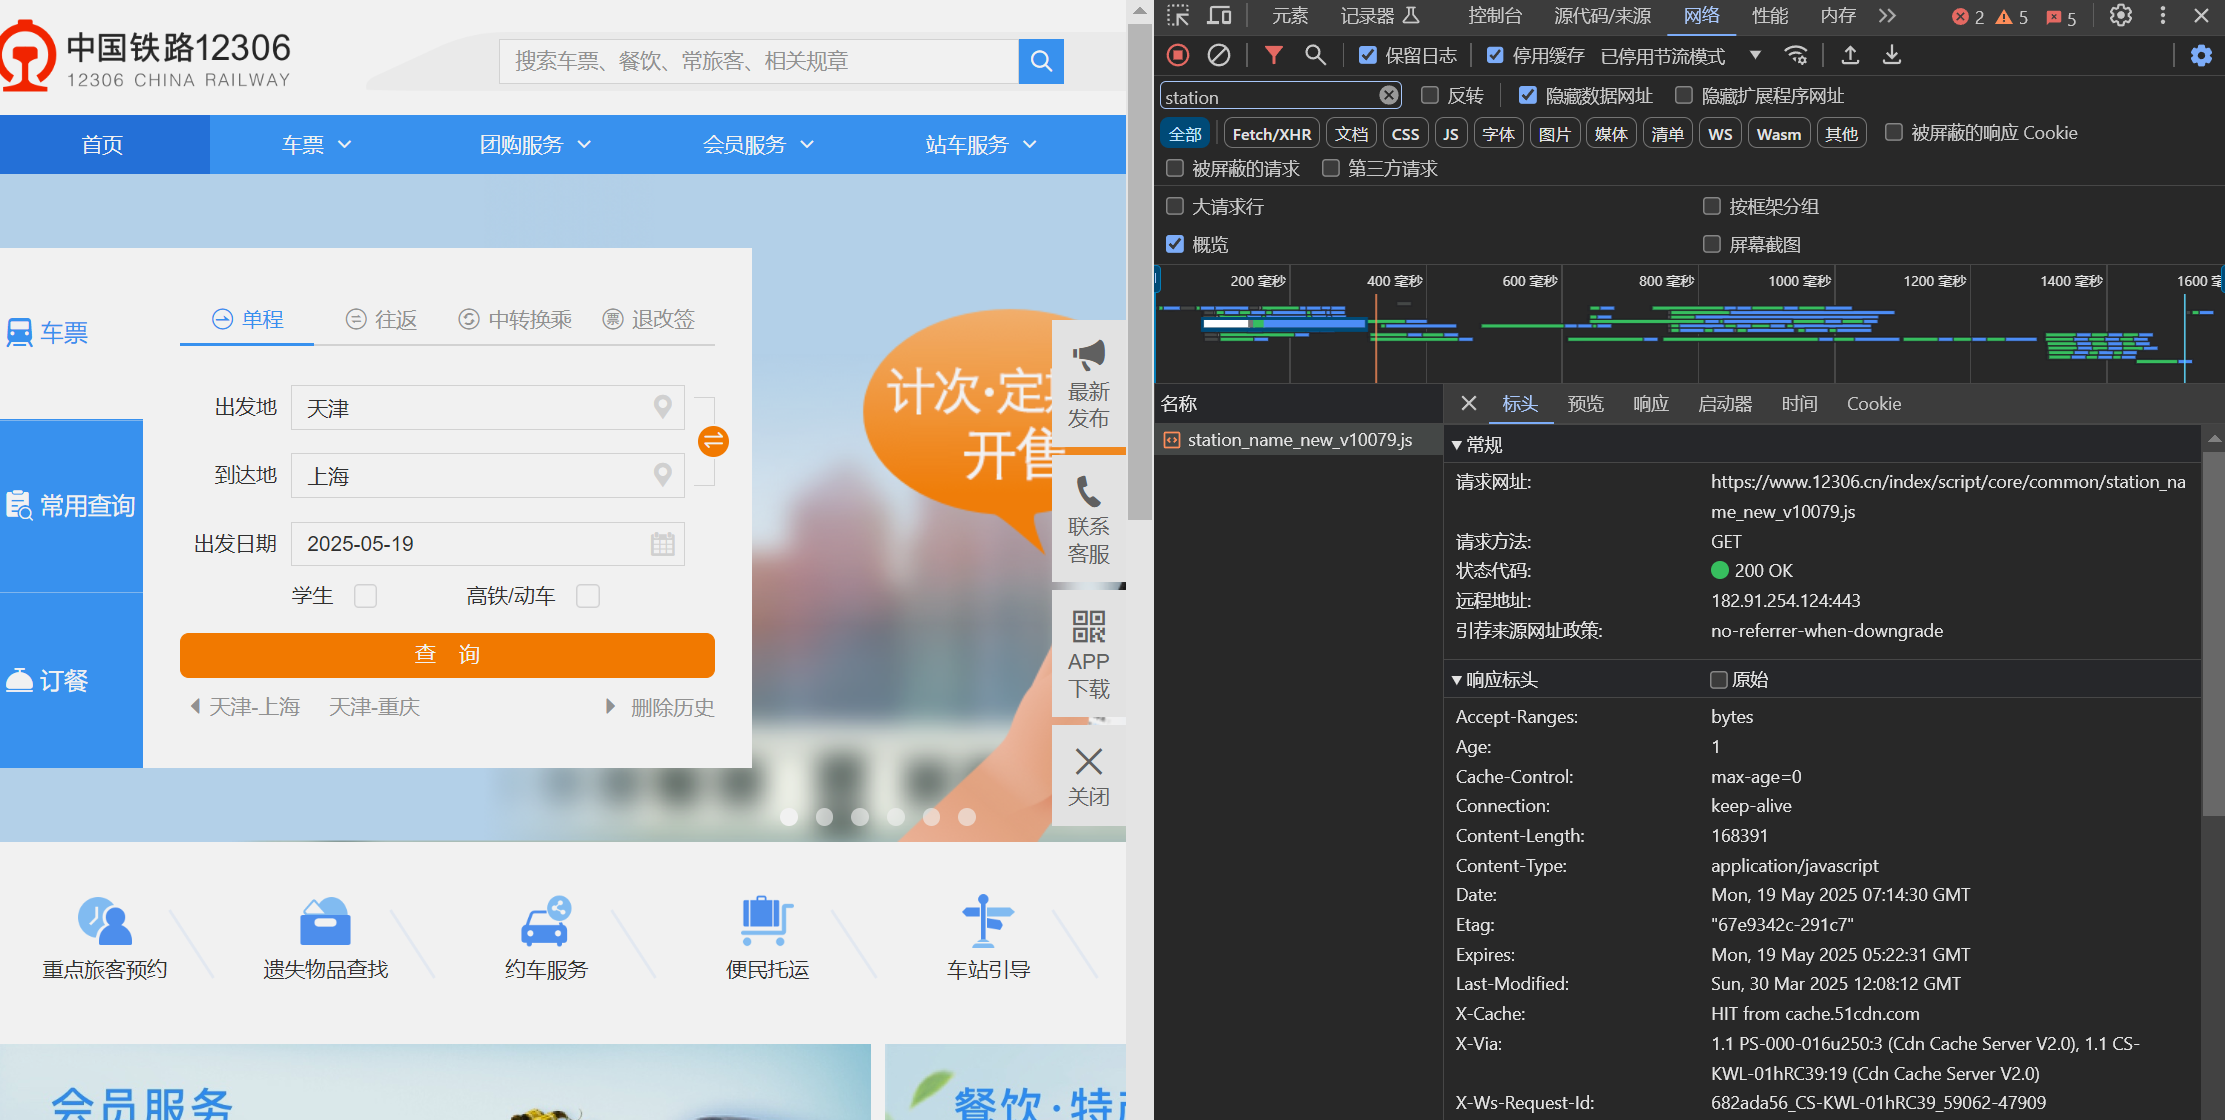This screenshot has height=1120, width=2225.
Task: Open network conditions wifi icon
Action: [1796, 55]
